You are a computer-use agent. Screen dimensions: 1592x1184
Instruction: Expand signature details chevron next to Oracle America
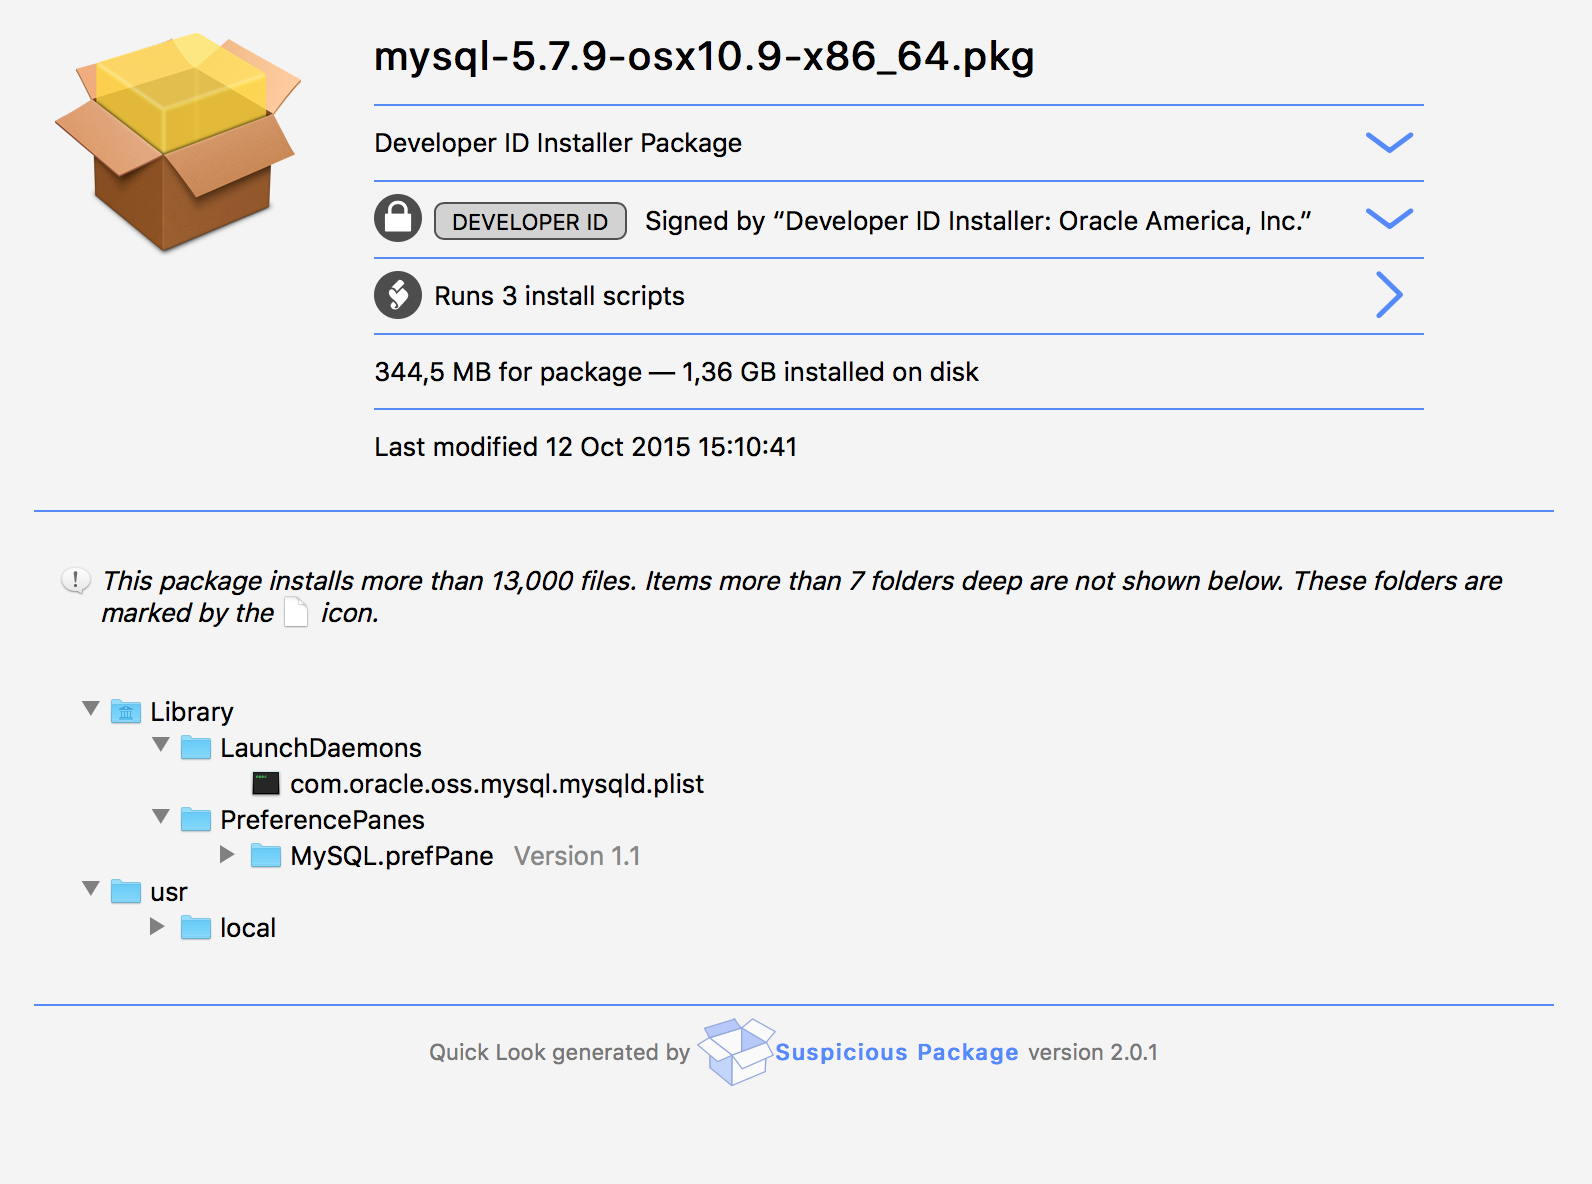pyautogui.click(x=1389, y=218)
